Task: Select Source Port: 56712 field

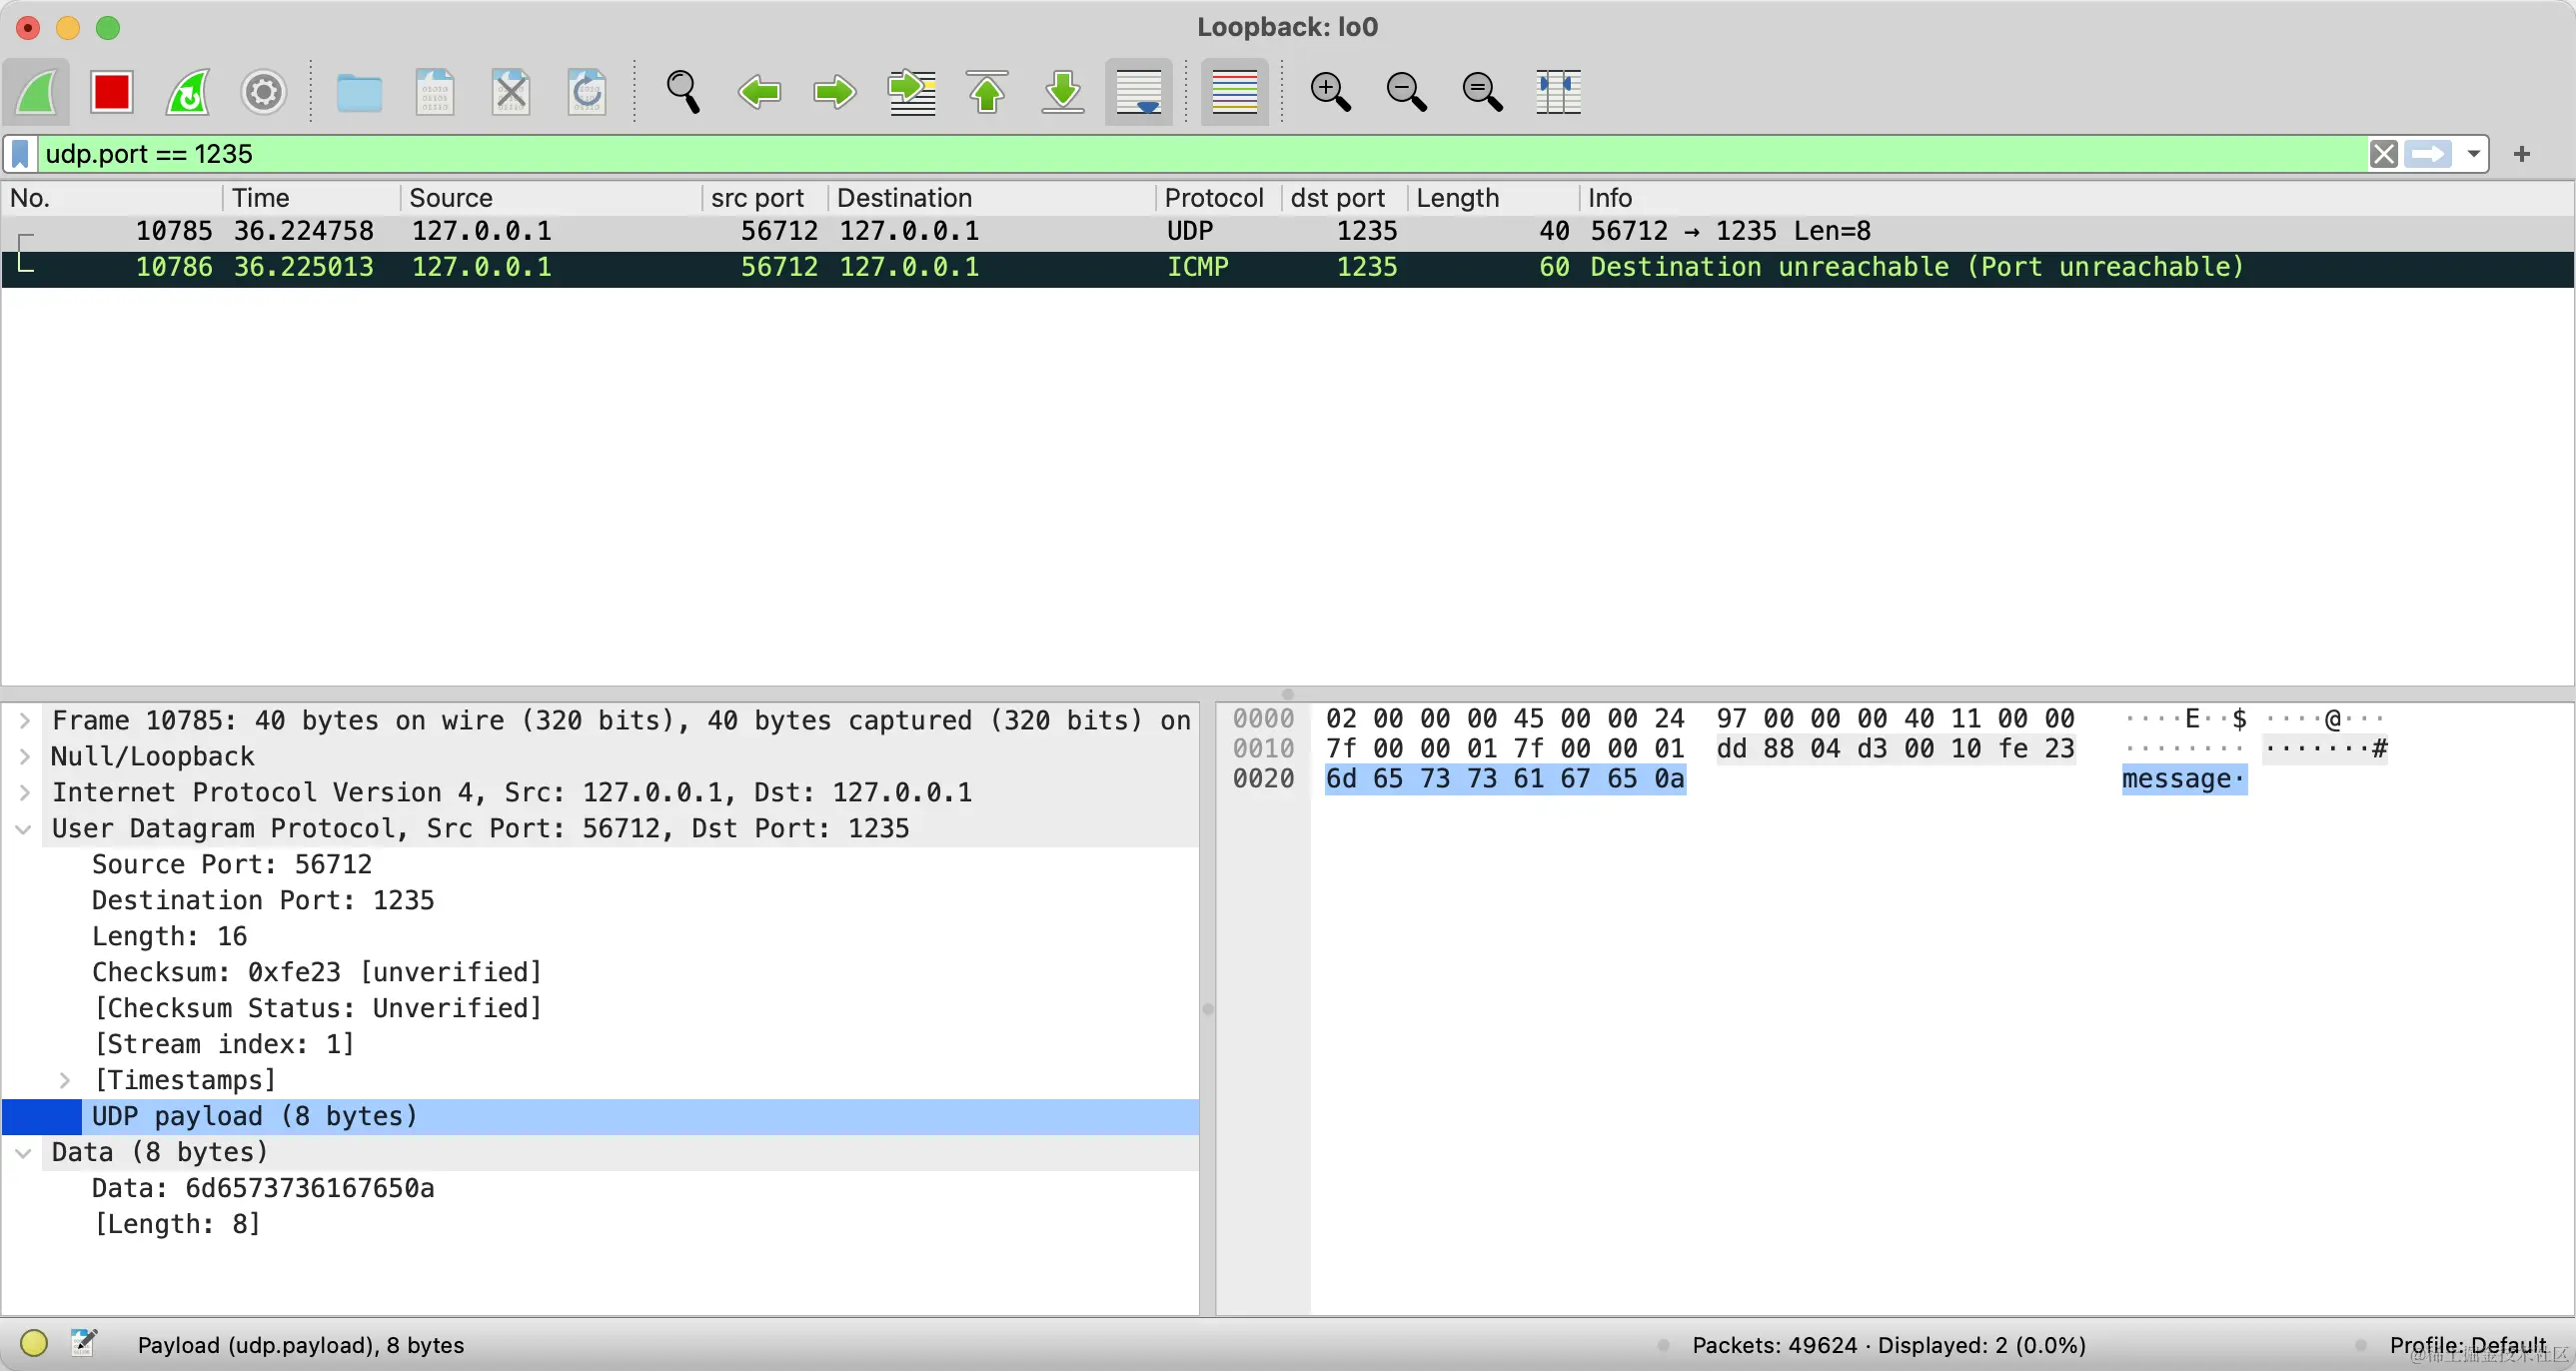Action: 232,865
